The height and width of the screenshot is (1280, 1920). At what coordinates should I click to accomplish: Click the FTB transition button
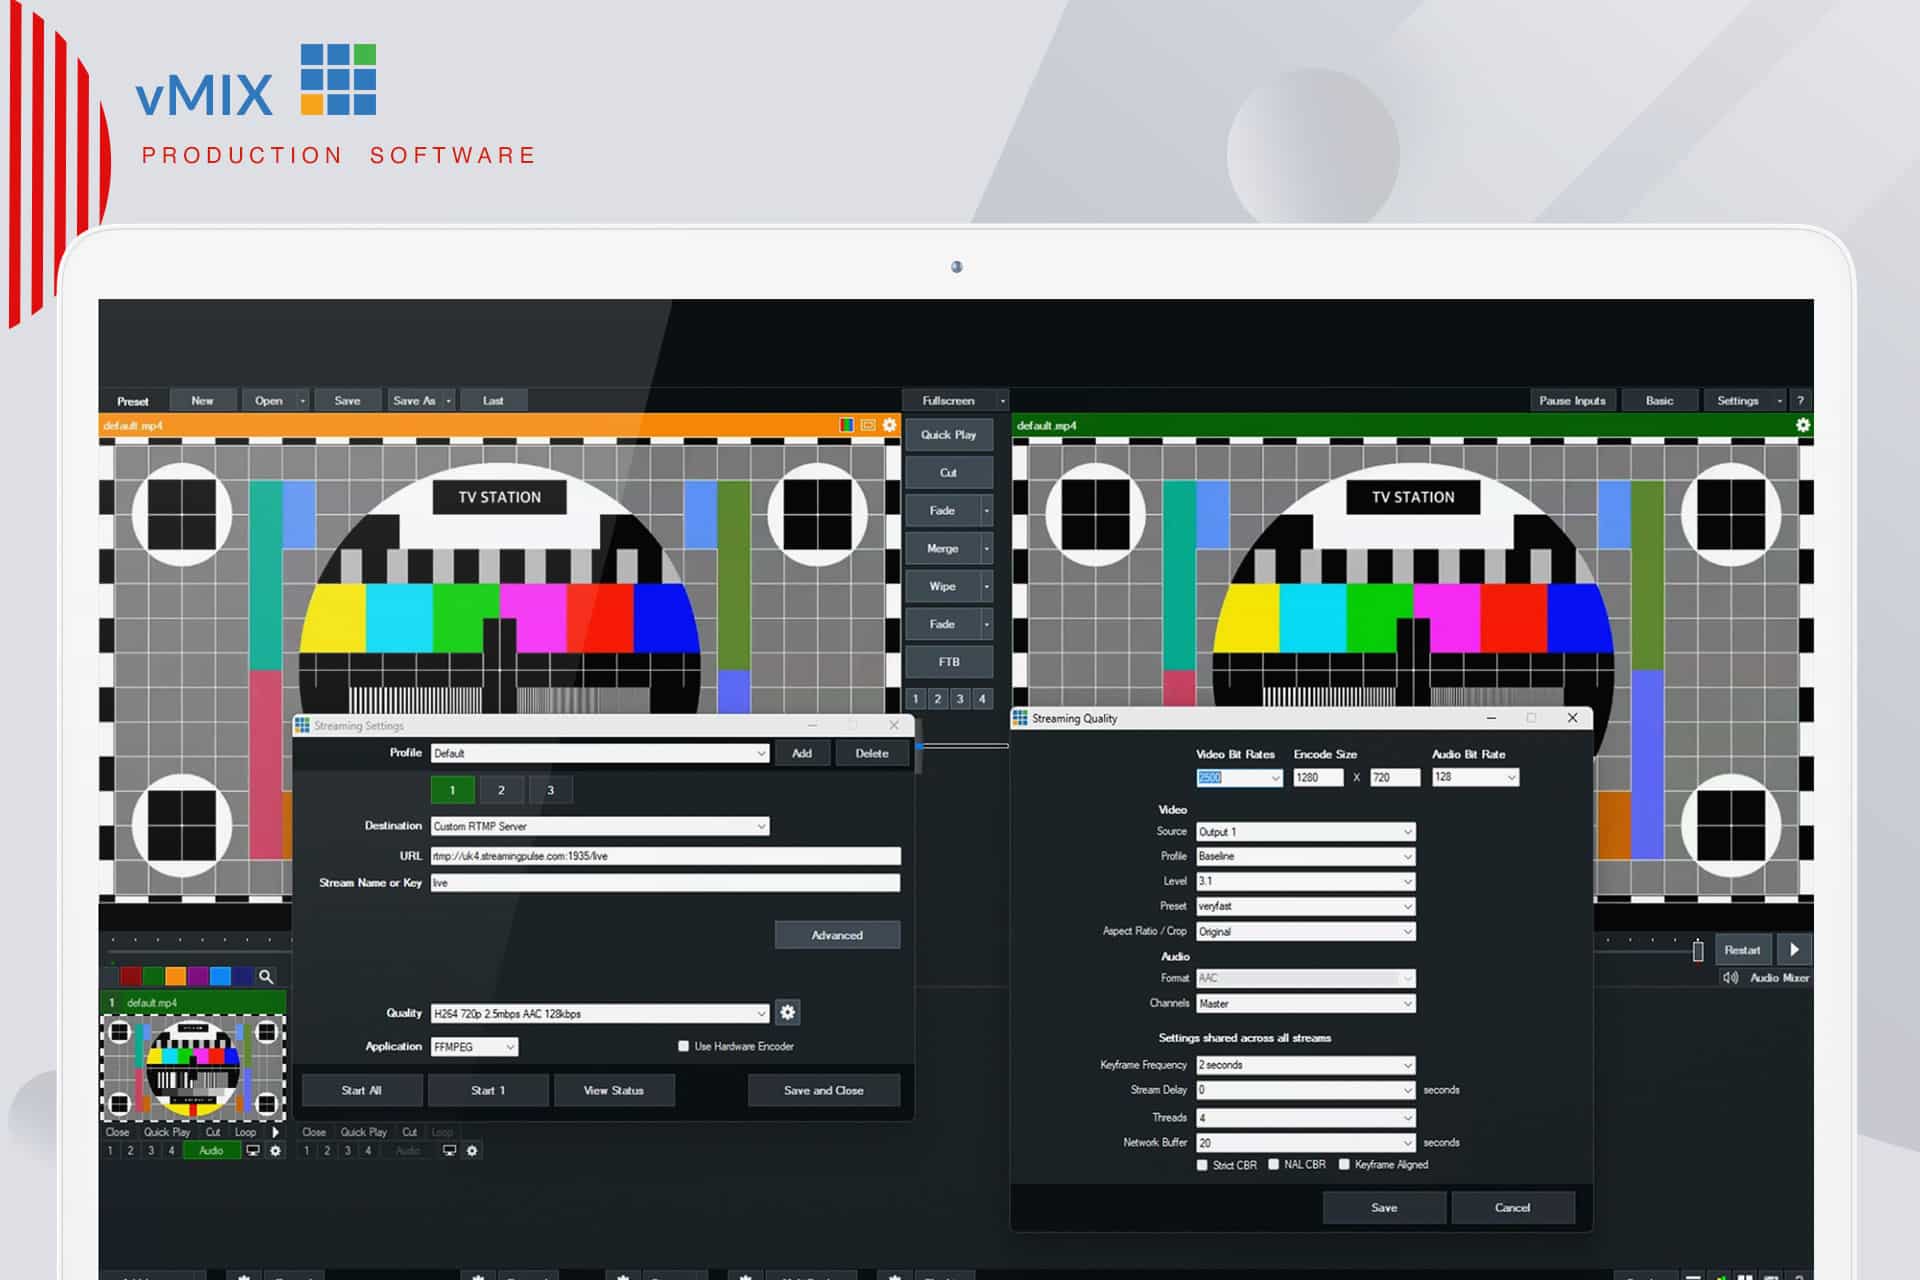(x=949, y=662)
